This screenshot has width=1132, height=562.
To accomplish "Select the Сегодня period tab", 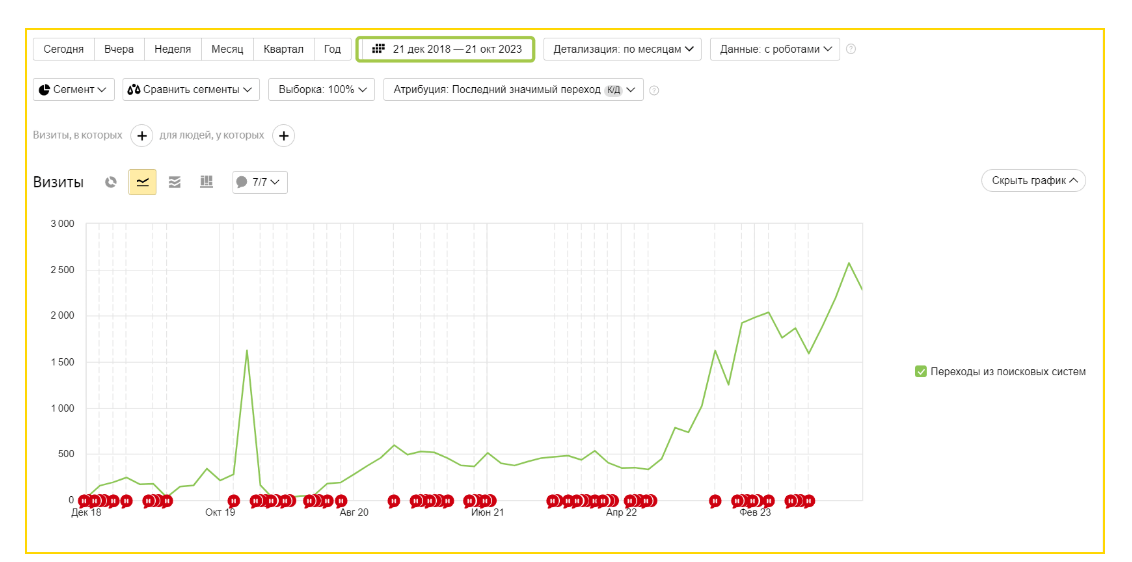I will (64, 50).
